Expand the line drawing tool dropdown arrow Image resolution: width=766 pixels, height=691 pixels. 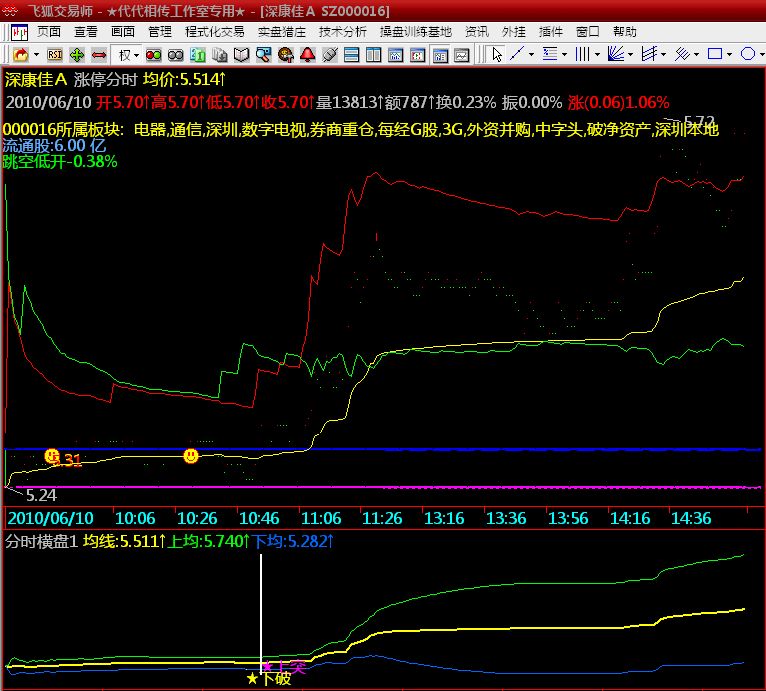tap(530, 54)
